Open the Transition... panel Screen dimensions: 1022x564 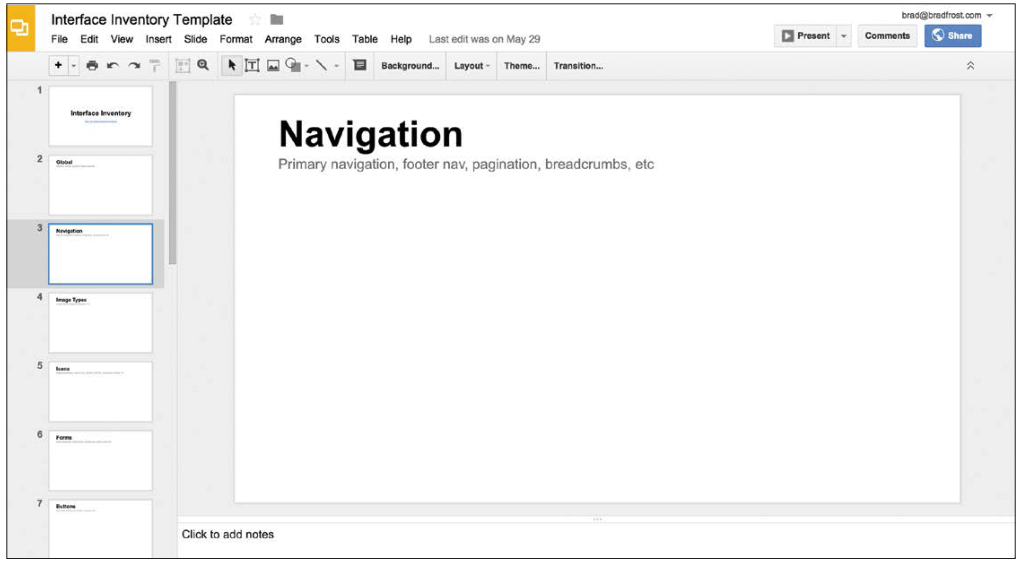tap(578, 66)
